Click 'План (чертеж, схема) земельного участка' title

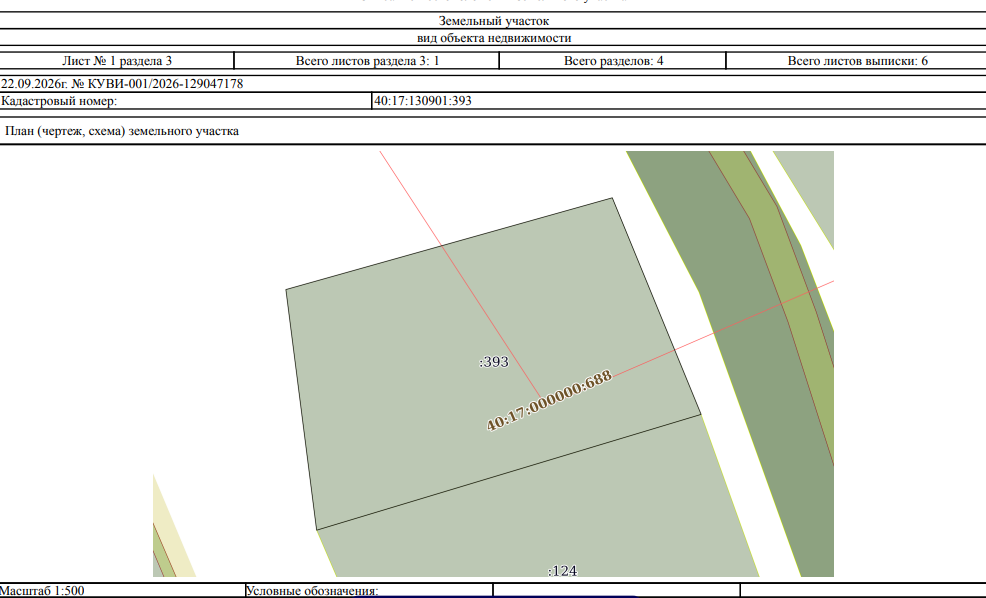(122, 131)
